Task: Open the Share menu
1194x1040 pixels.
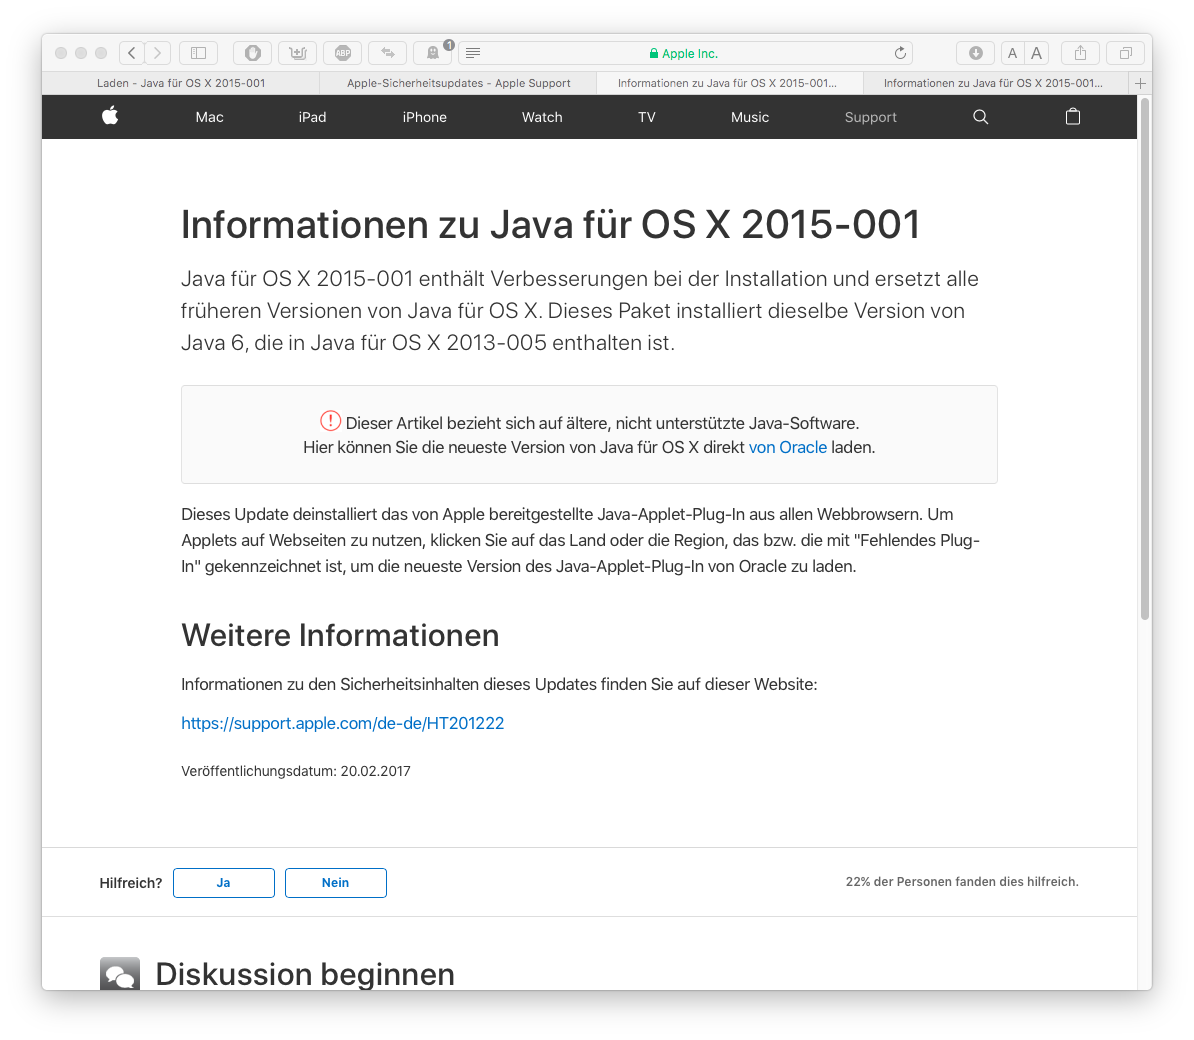Action: (1080, 53)
